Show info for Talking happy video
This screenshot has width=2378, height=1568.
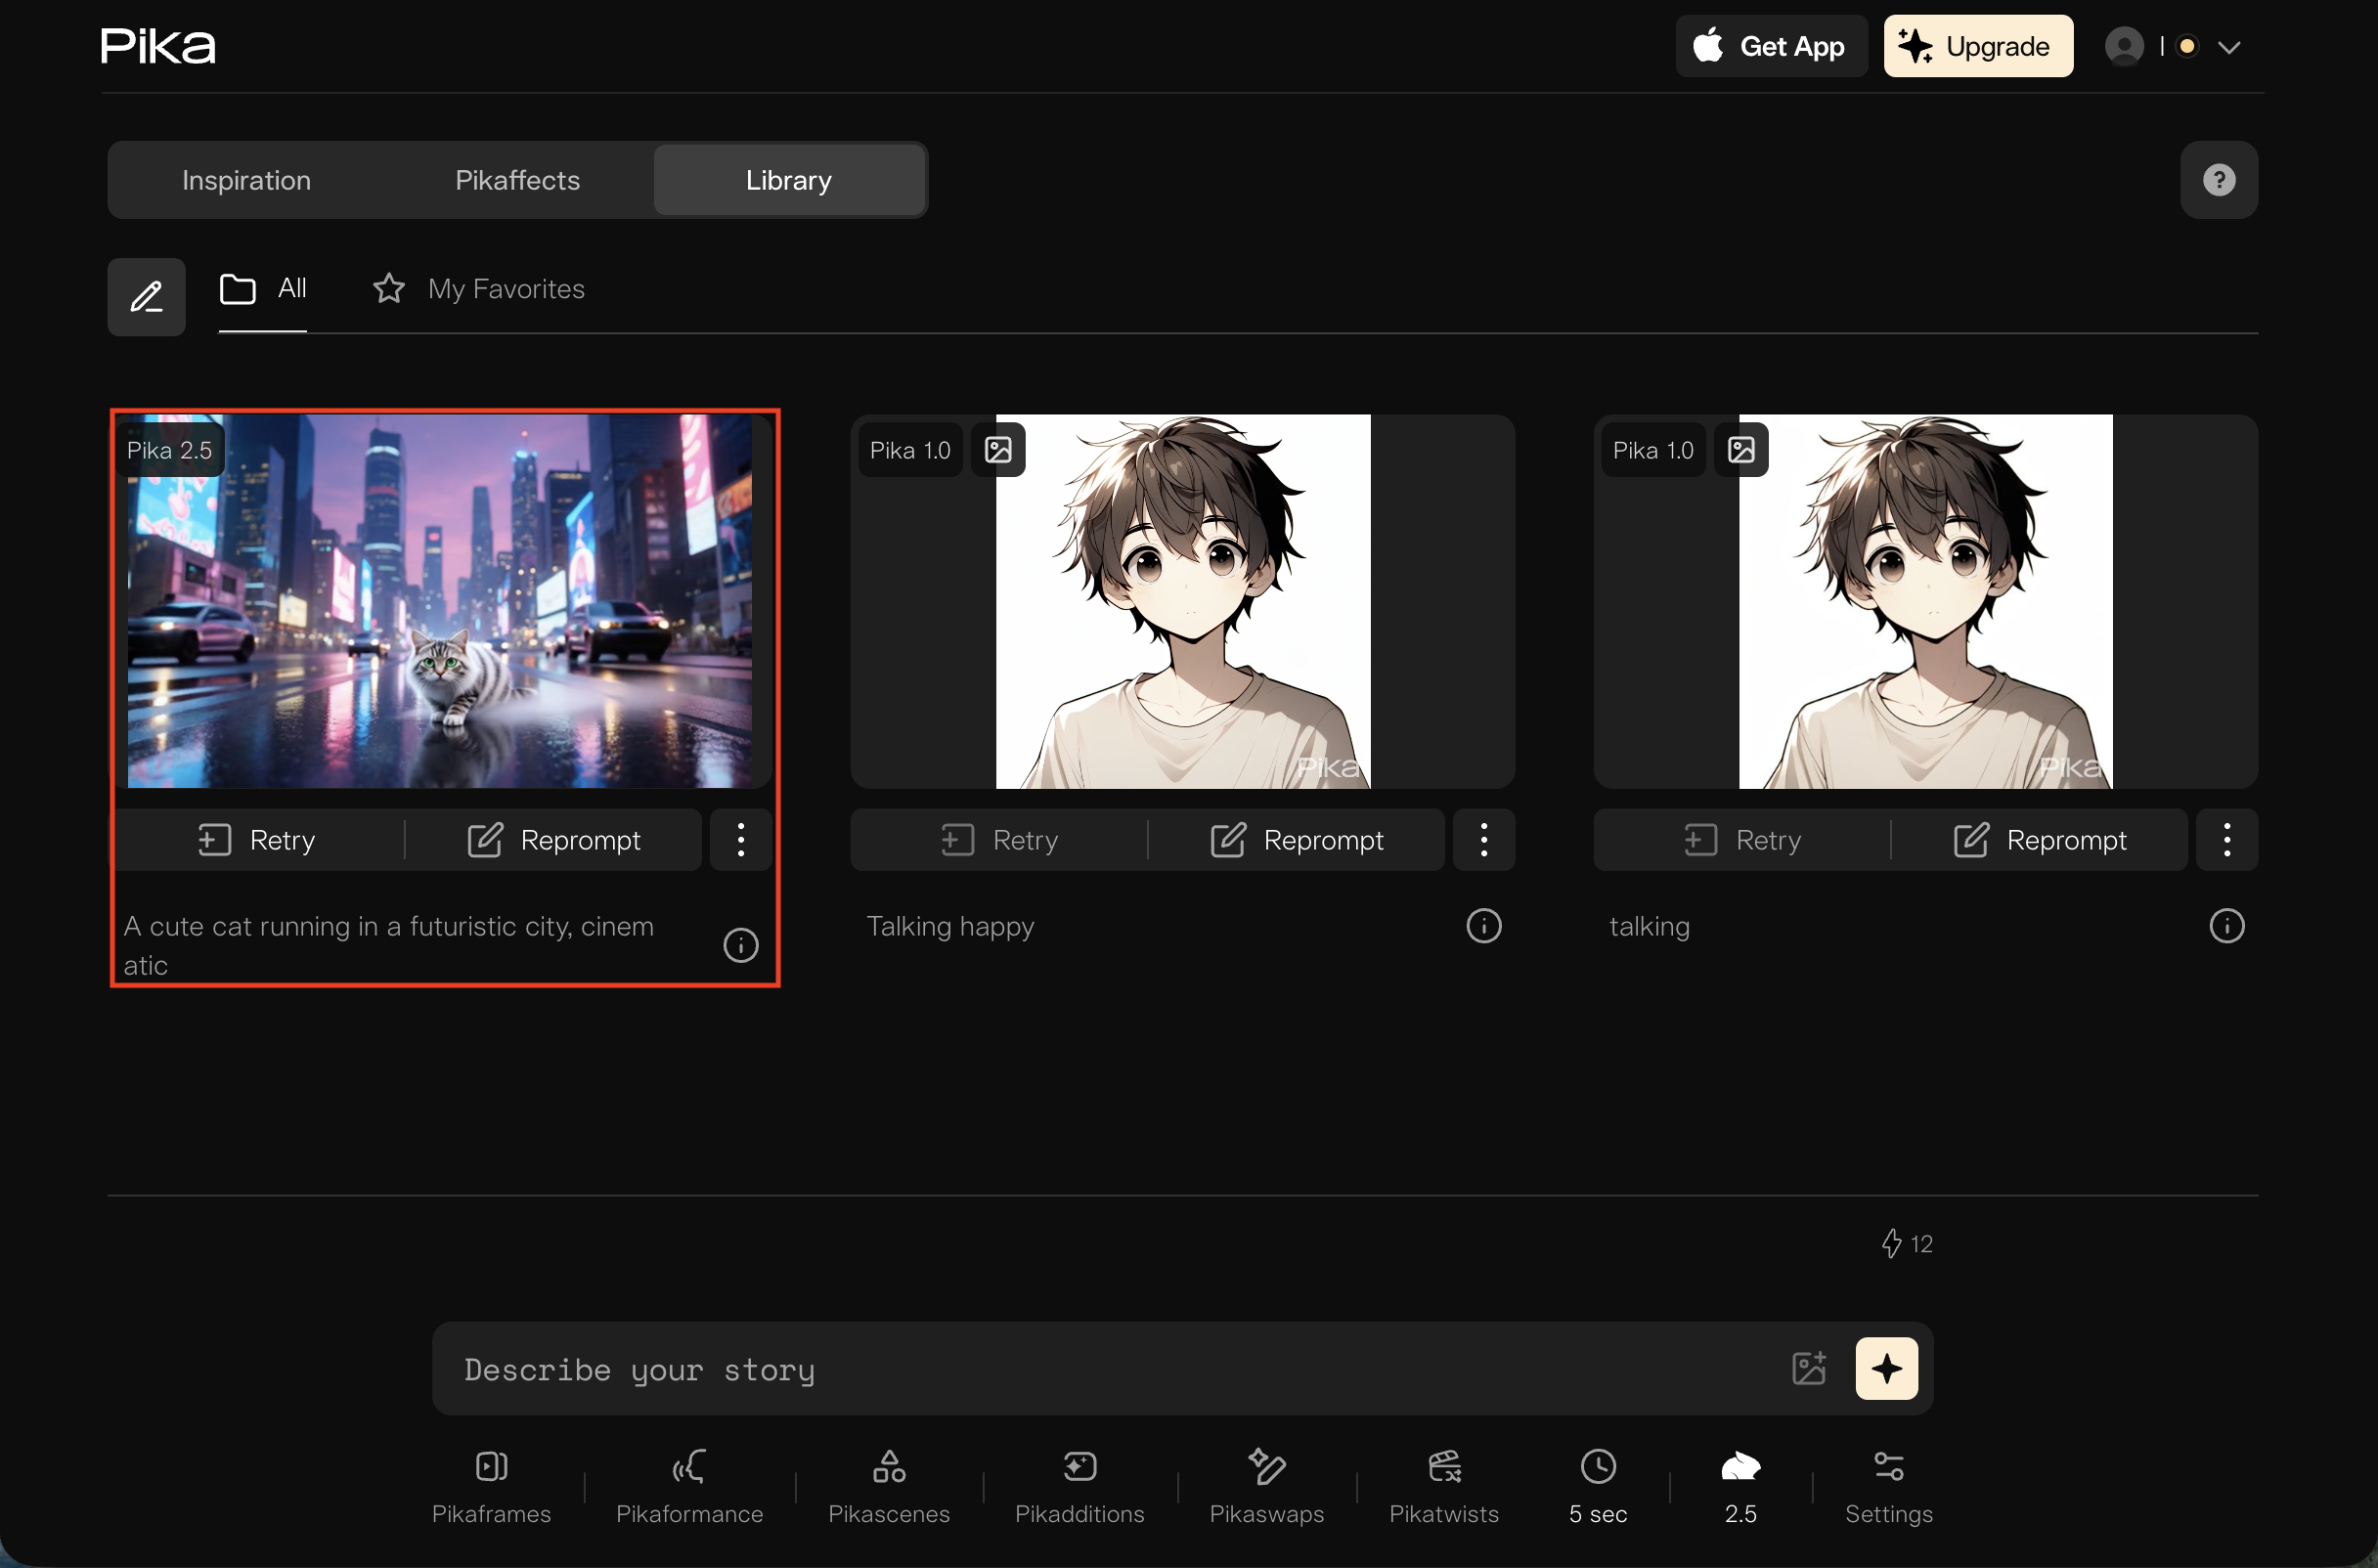1483,926
